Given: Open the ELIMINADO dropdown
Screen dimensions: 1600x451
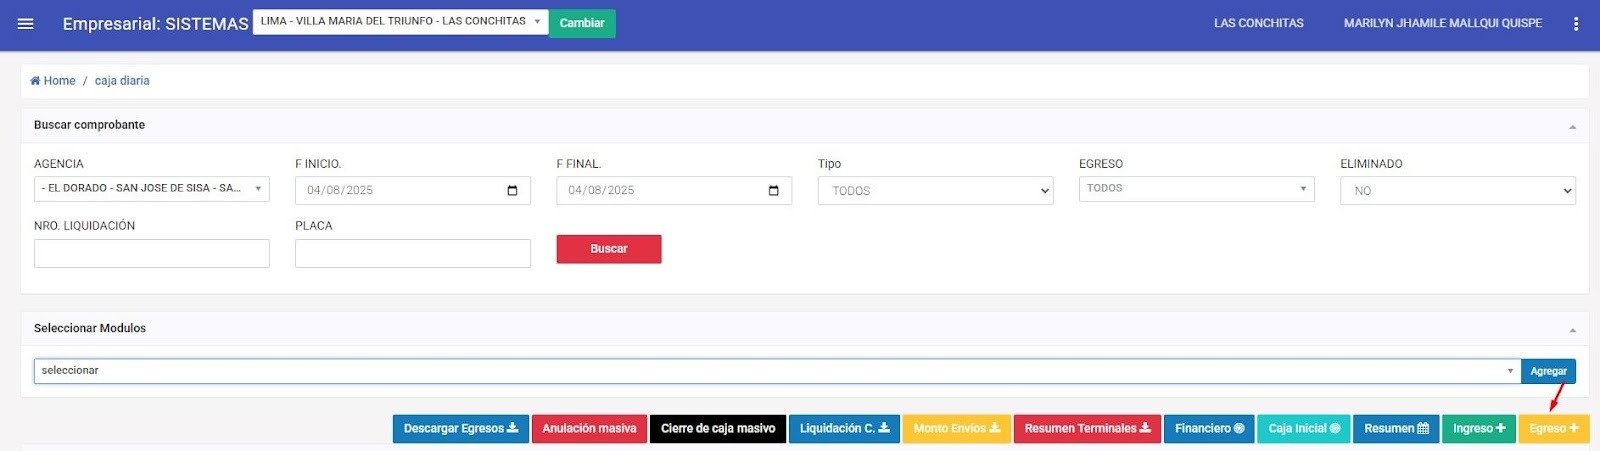Looking at the screenshot, I should tap(1457, 191).
